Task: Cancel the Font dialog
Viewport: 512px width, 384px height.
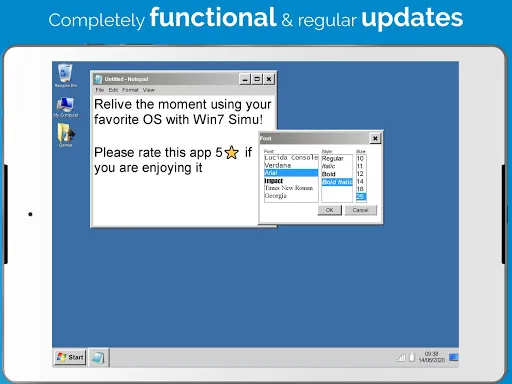Action: click(x=361, y=210)
